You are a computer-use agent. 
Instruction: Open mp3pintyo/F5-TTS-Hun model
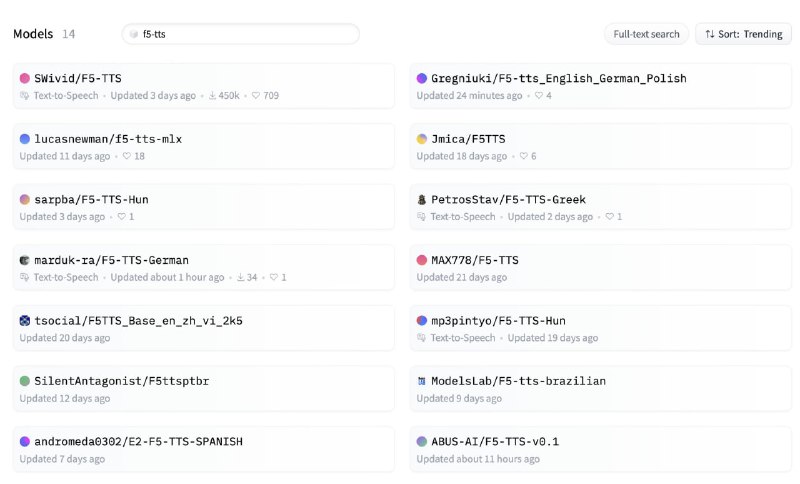coord(601,328)
